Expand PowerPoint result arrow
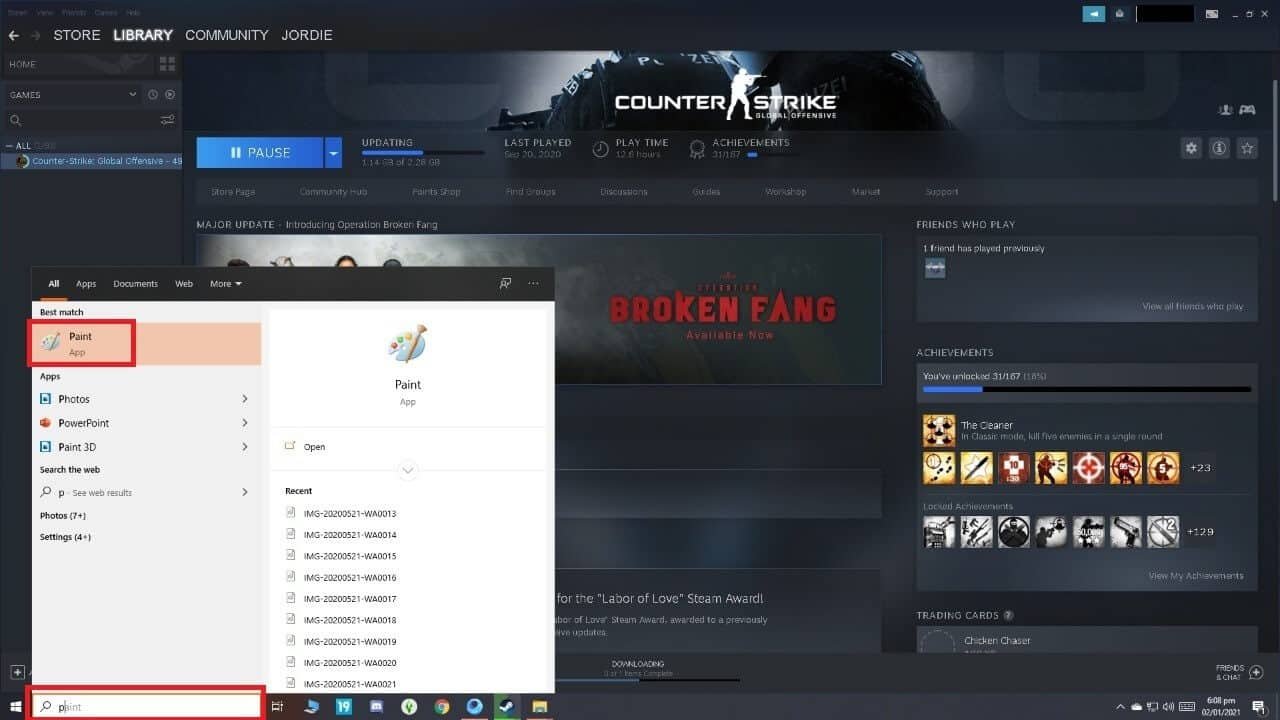Image resolution: width=1280 pixels, height=720 pixels. click(245, 423)
